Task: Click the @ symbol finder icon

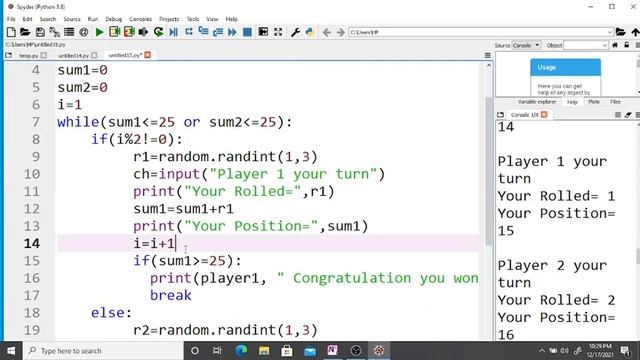Action: (x=84, y=32)
